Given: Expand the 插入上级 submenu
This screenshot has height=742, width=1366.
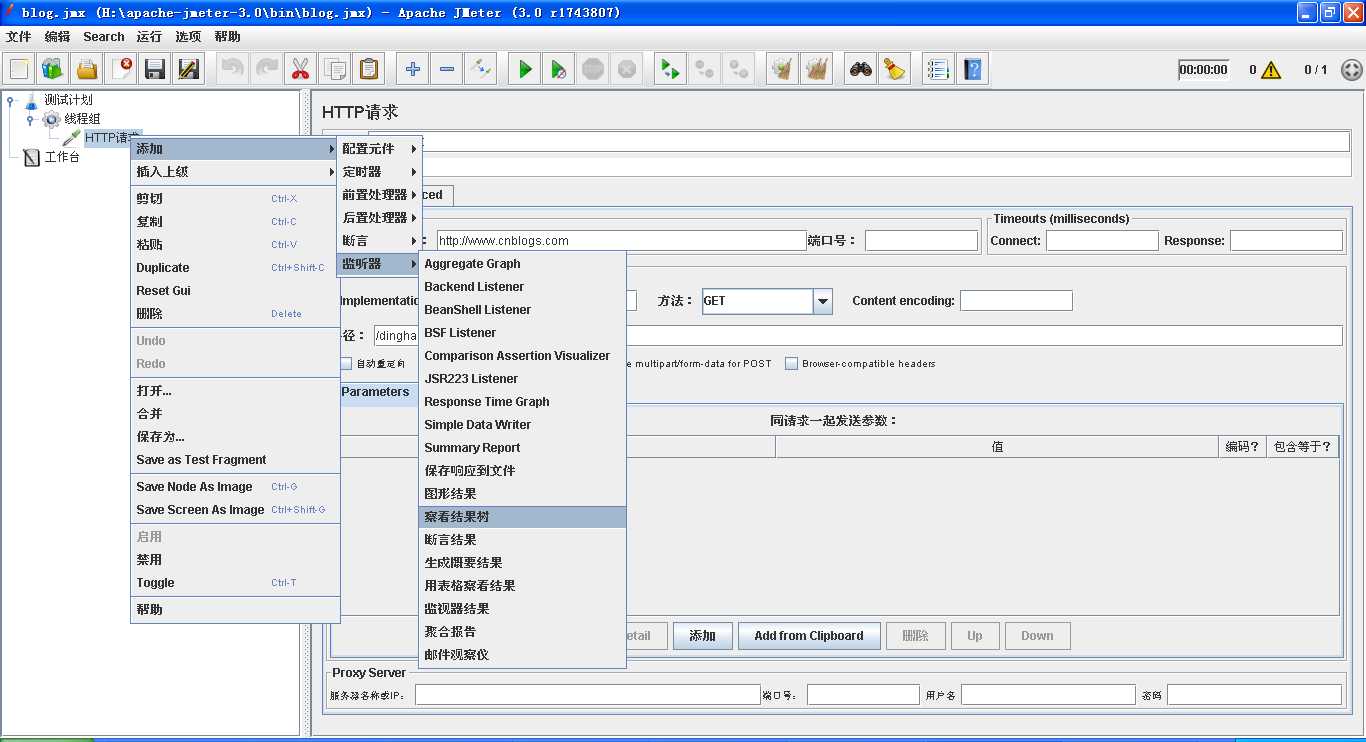Looking at the screenshot, I should [x=235, y=172].
